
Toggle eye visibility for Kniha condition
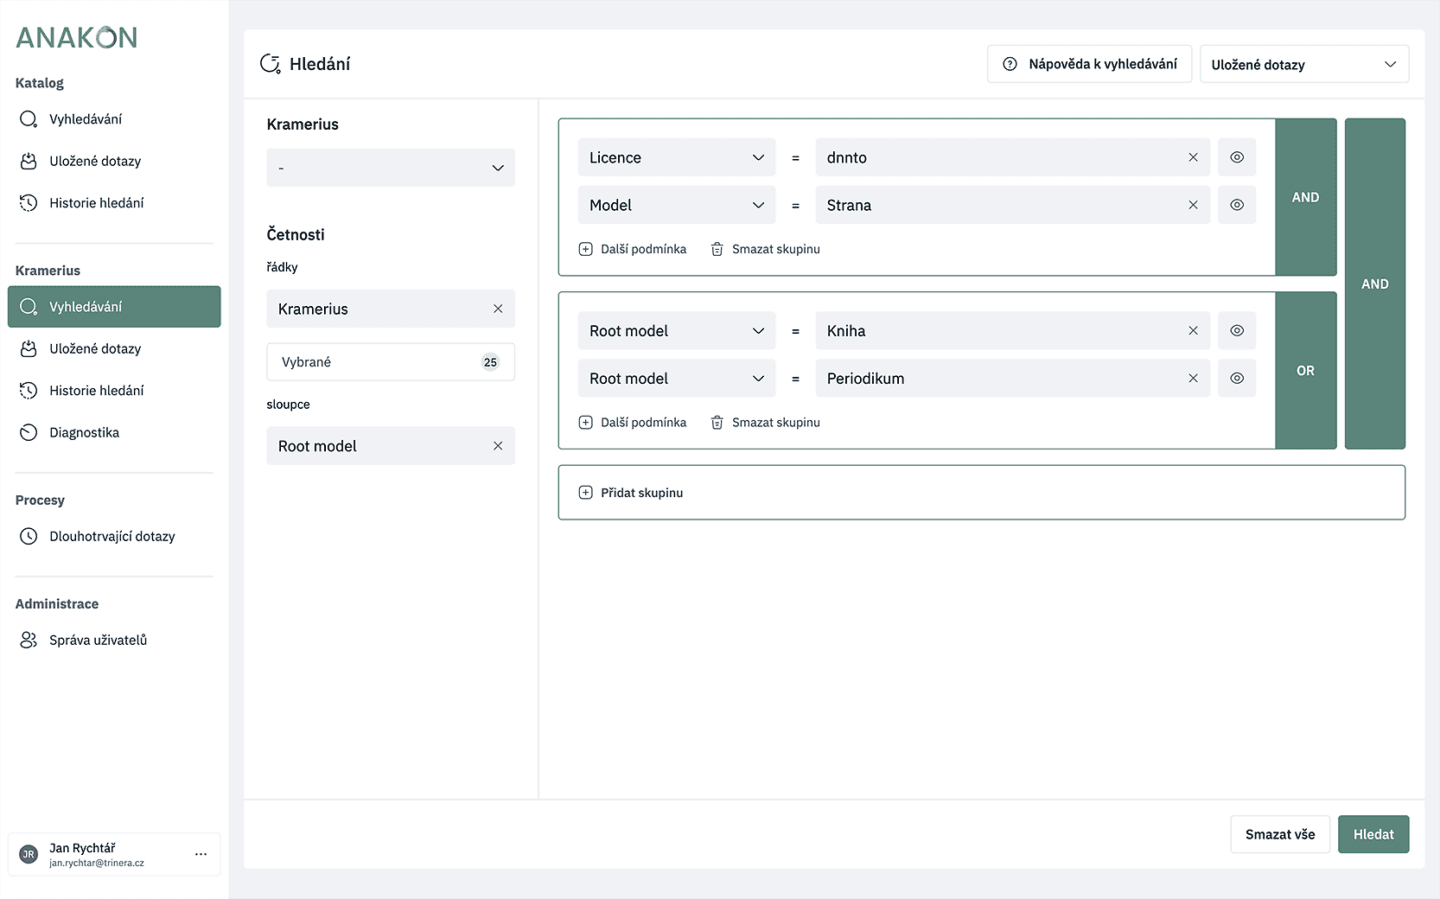[1237, 331]
